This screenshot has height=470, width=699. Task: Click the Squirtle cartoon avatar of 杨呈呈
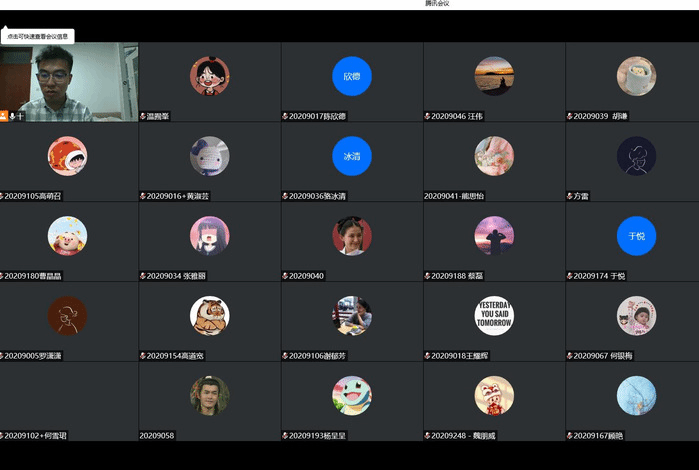click(351, 395)
